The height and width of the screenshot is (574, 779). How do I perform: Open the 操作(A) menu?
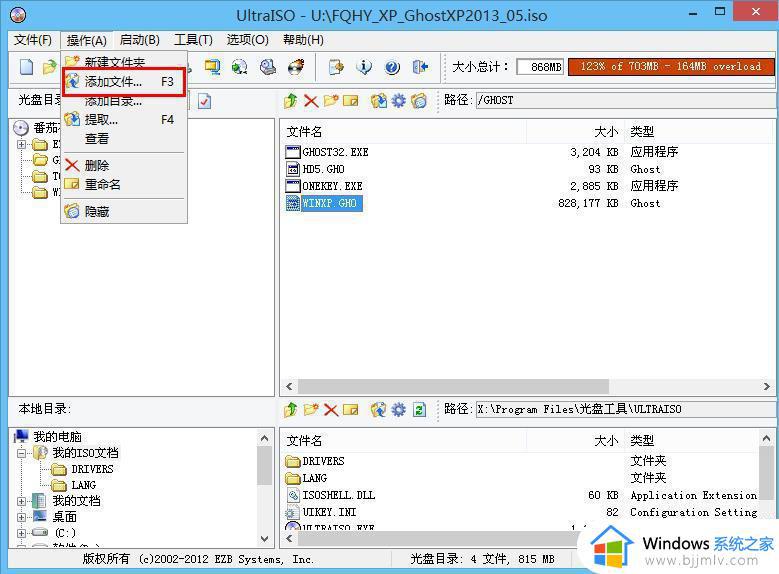pyautogui.click(x=86, y=40)
